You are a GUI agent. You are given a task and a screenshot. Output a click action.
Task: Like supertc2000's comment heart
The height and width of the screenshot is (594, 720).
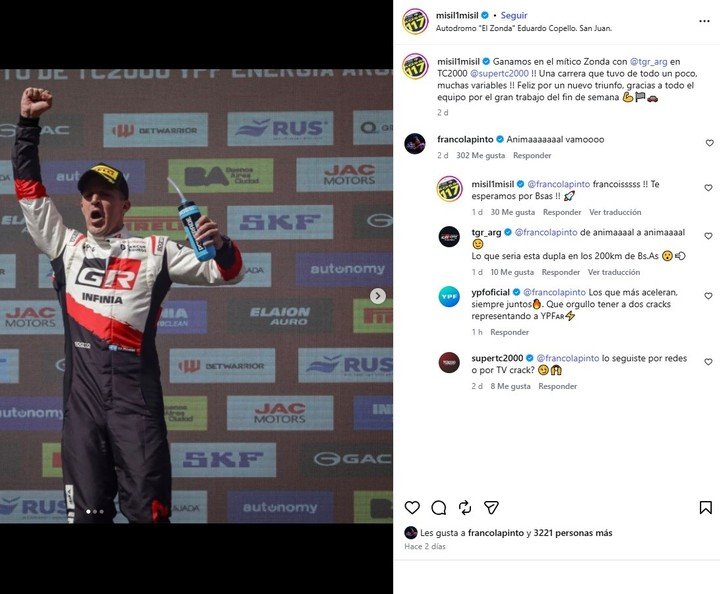pyautogui.click(x=709, y=362)
